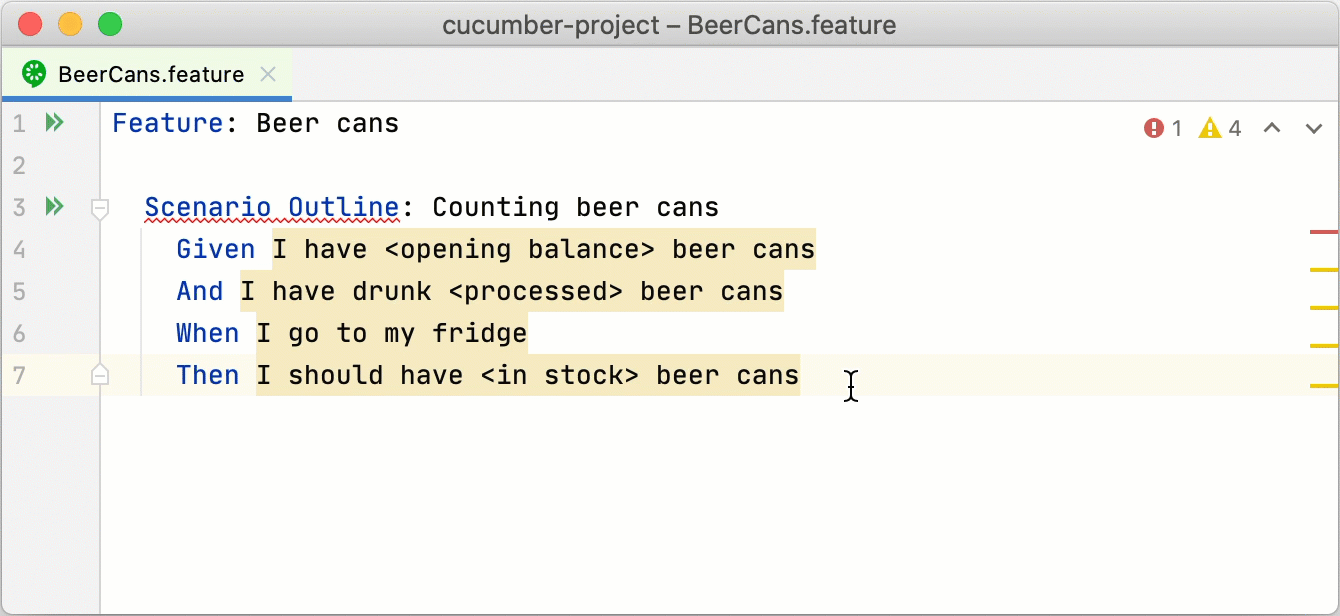Run the Scenario Outline via its gutter icon

coord(54,207)
